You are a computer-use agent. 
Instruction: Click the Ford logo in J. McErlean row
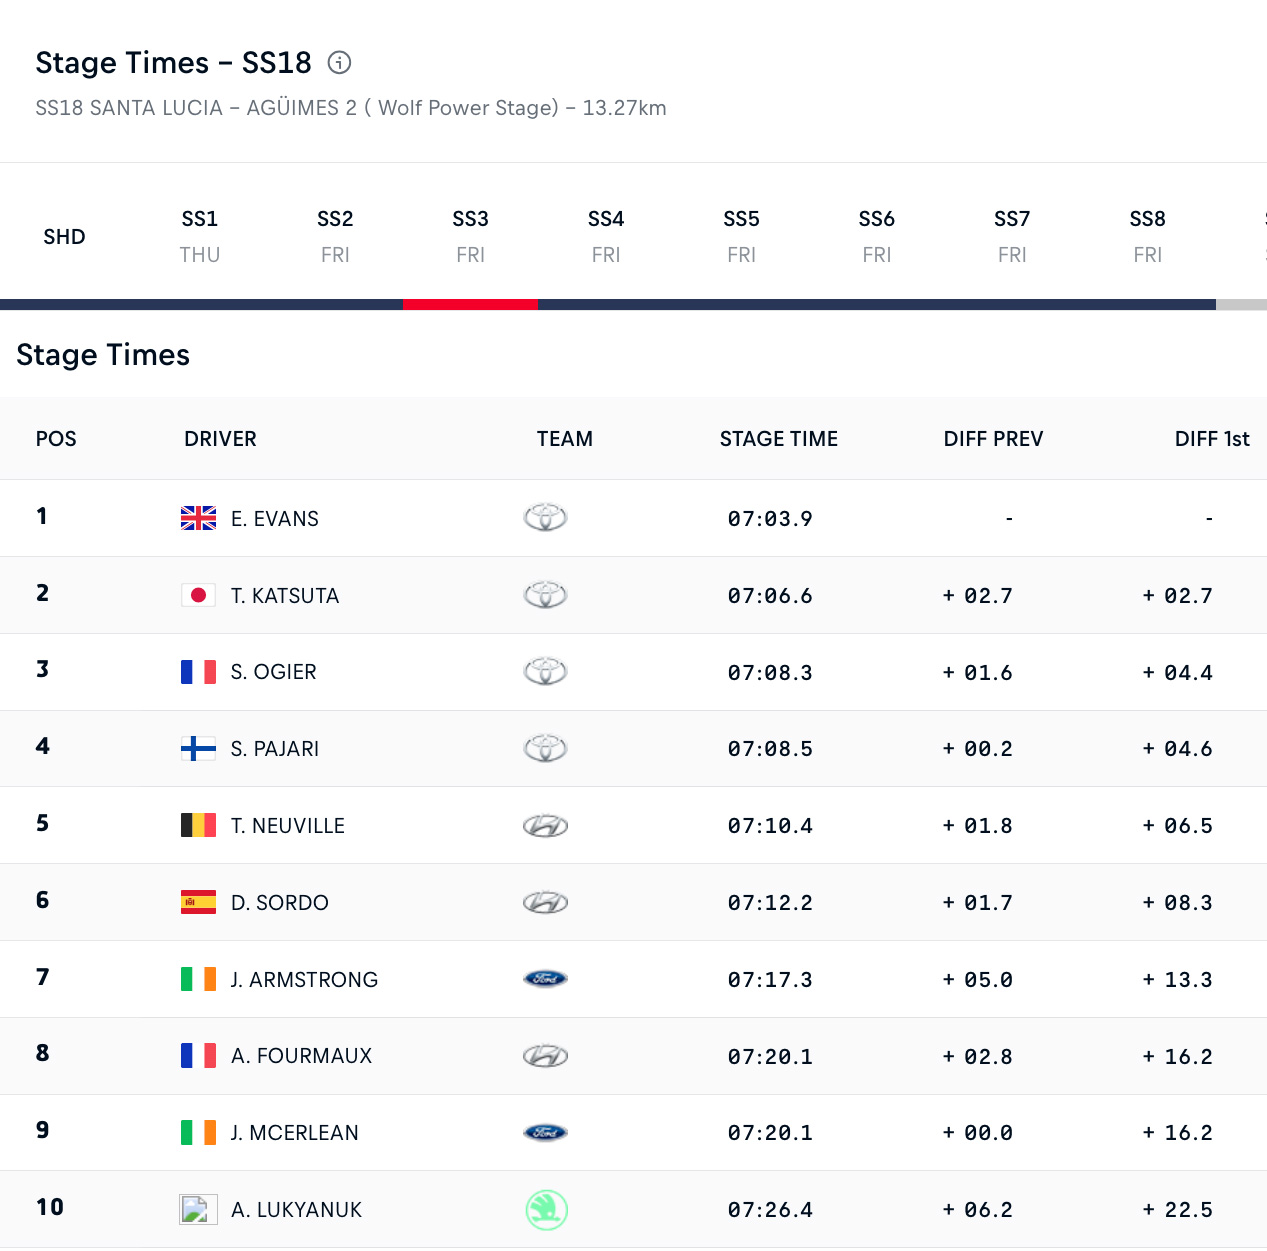click(545, 1133)
